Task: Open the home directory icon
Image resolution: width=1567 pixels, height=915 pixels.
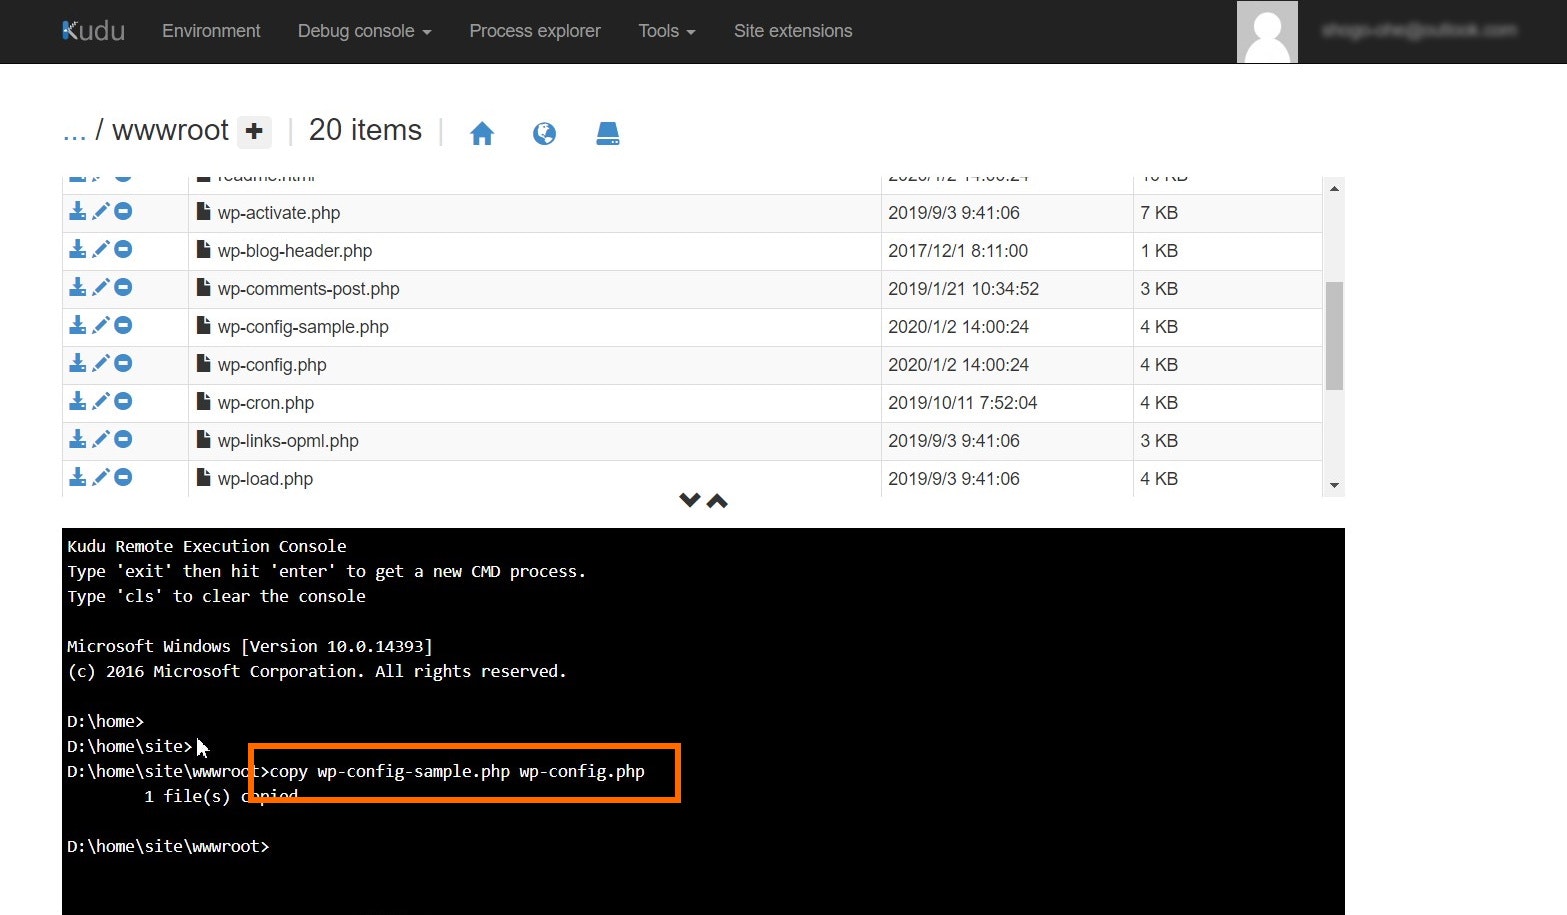Action: [x=482, y=132]
